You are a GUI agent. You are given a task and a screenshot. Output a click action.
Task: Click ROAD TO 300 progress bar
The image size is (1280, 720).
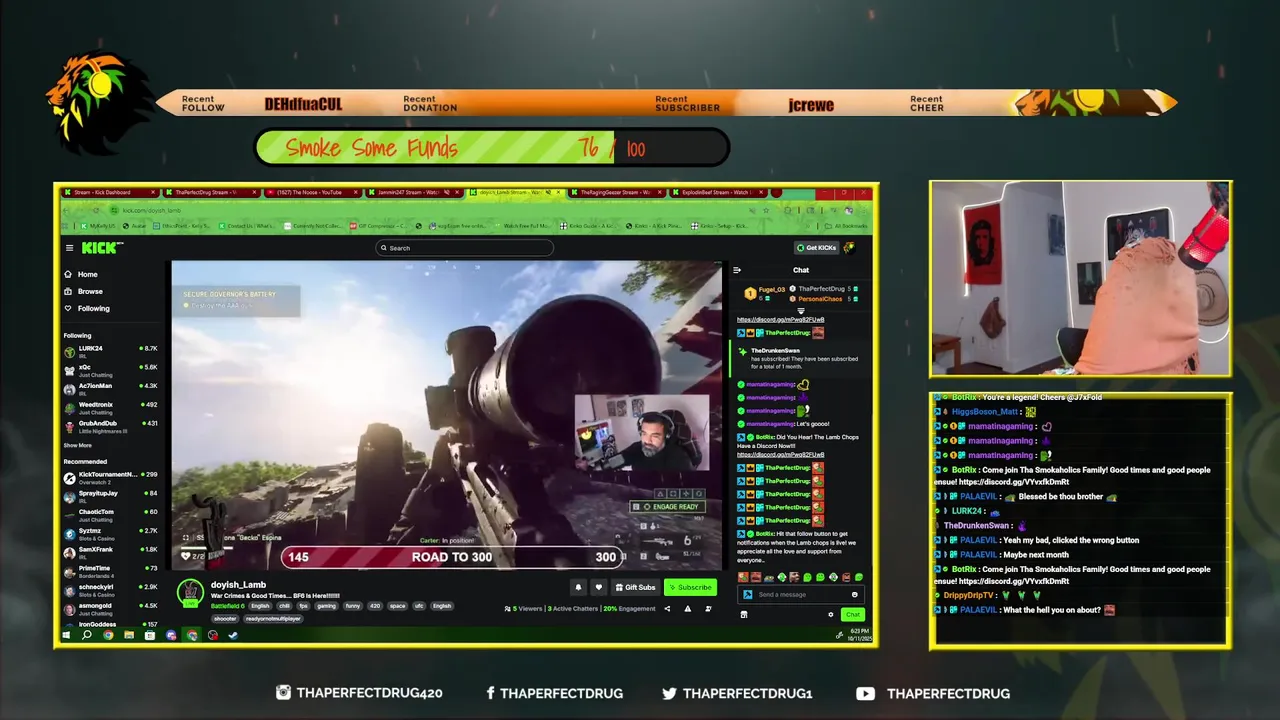tap(452, 557)
